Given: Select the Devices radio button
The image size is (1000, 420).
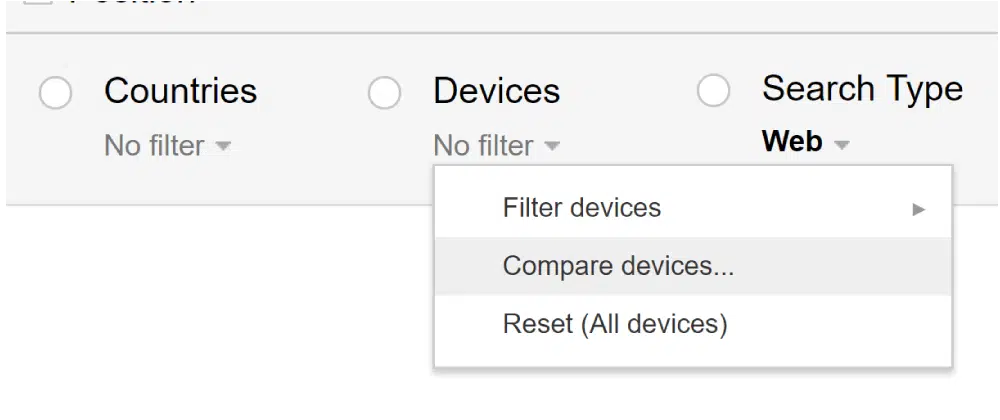Looking at the screenshot, I should [384, 93].
